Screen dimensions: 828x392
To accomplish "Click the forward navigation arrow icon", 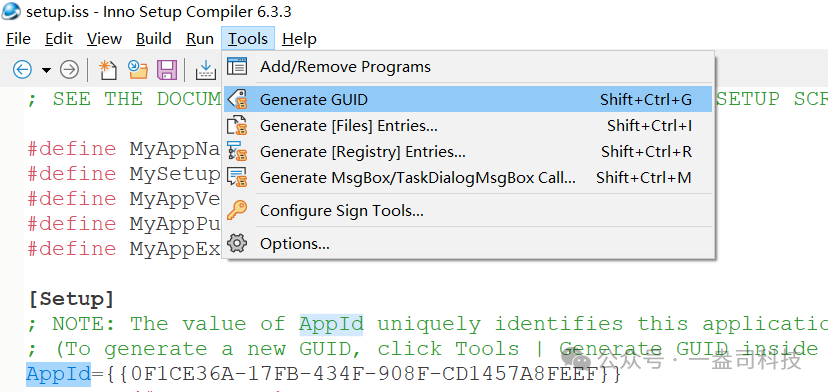I will (x=69, y=69).
